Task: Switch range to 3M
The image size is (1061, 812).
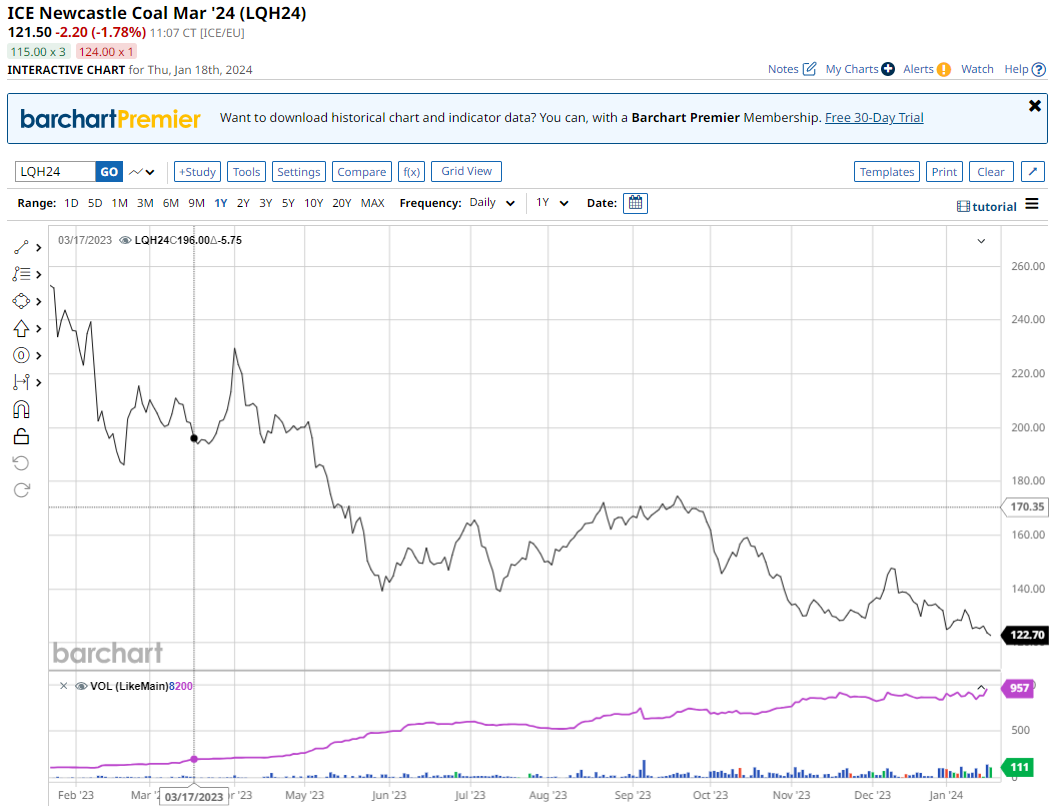Action: point(145,203)
